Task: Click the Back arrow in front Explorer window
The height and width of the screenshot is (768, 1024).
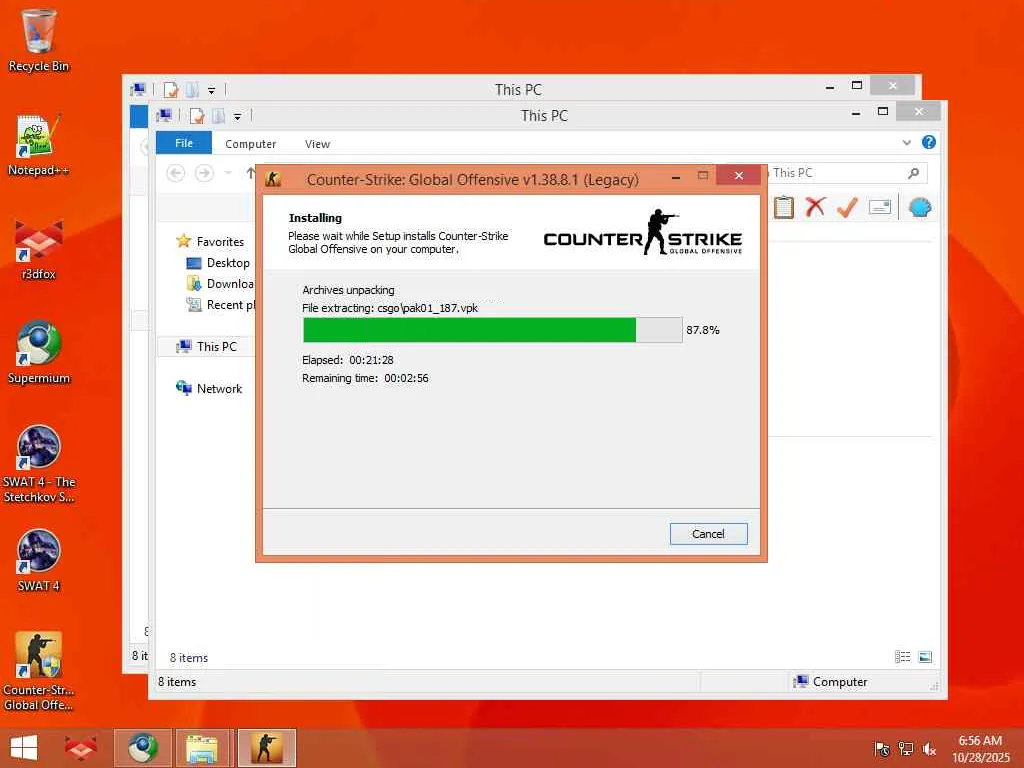Action: pos(176,173)
